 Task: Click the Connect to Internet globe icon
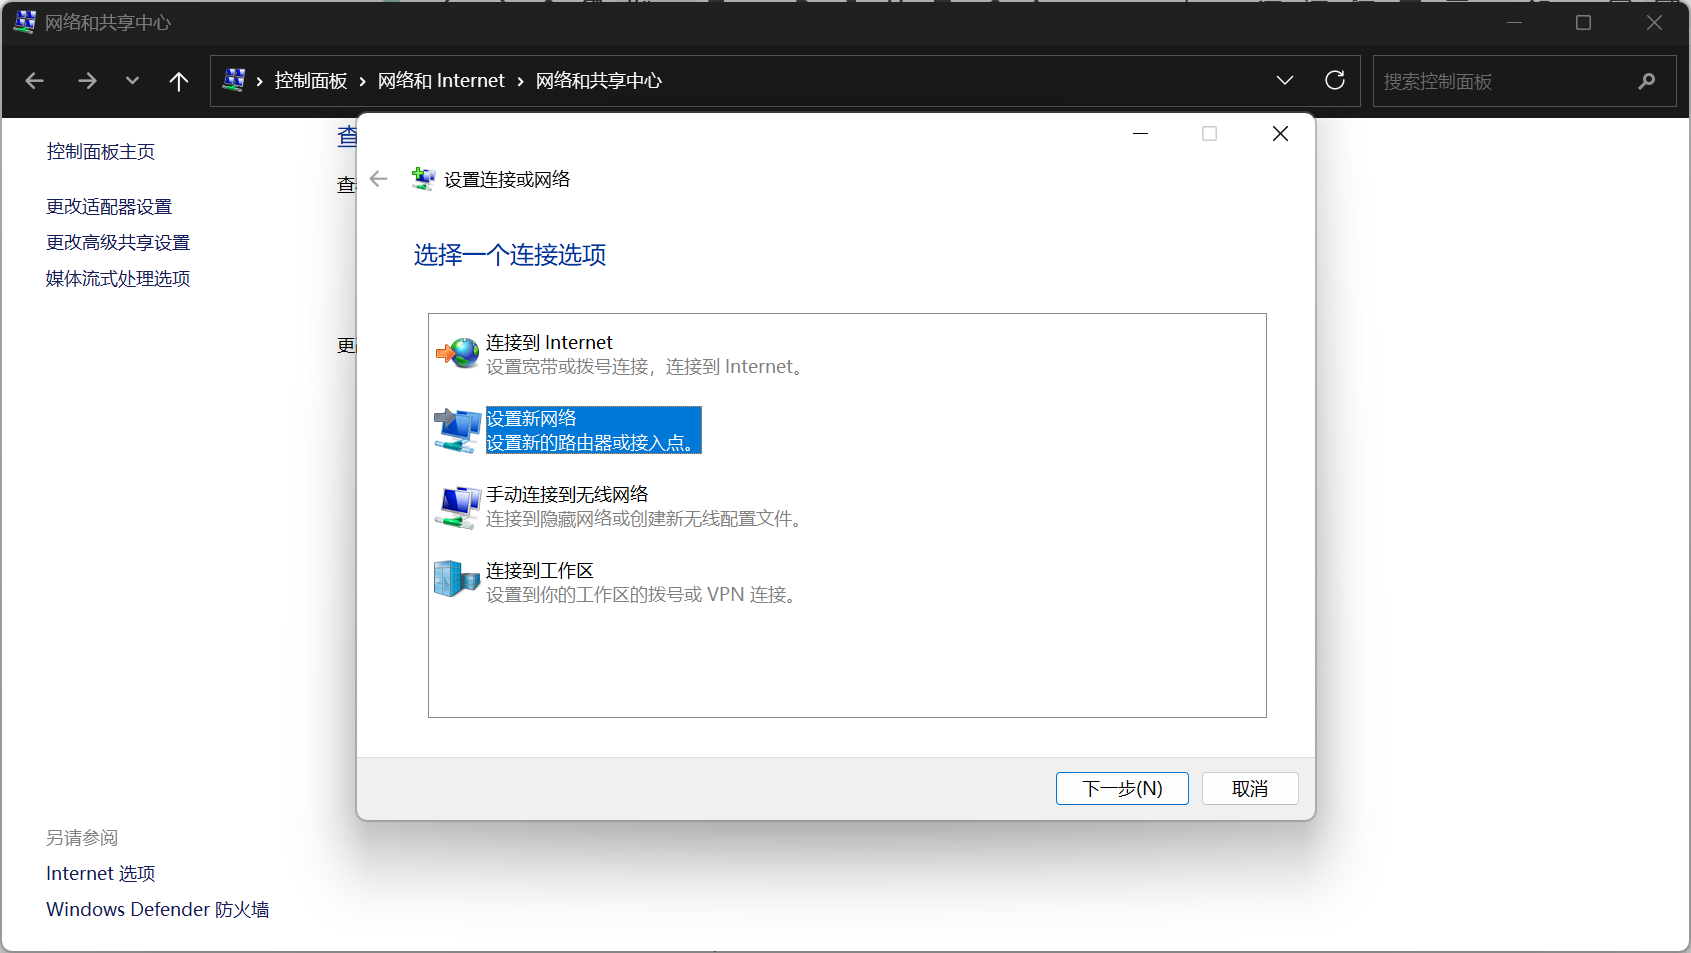point(458,353)
